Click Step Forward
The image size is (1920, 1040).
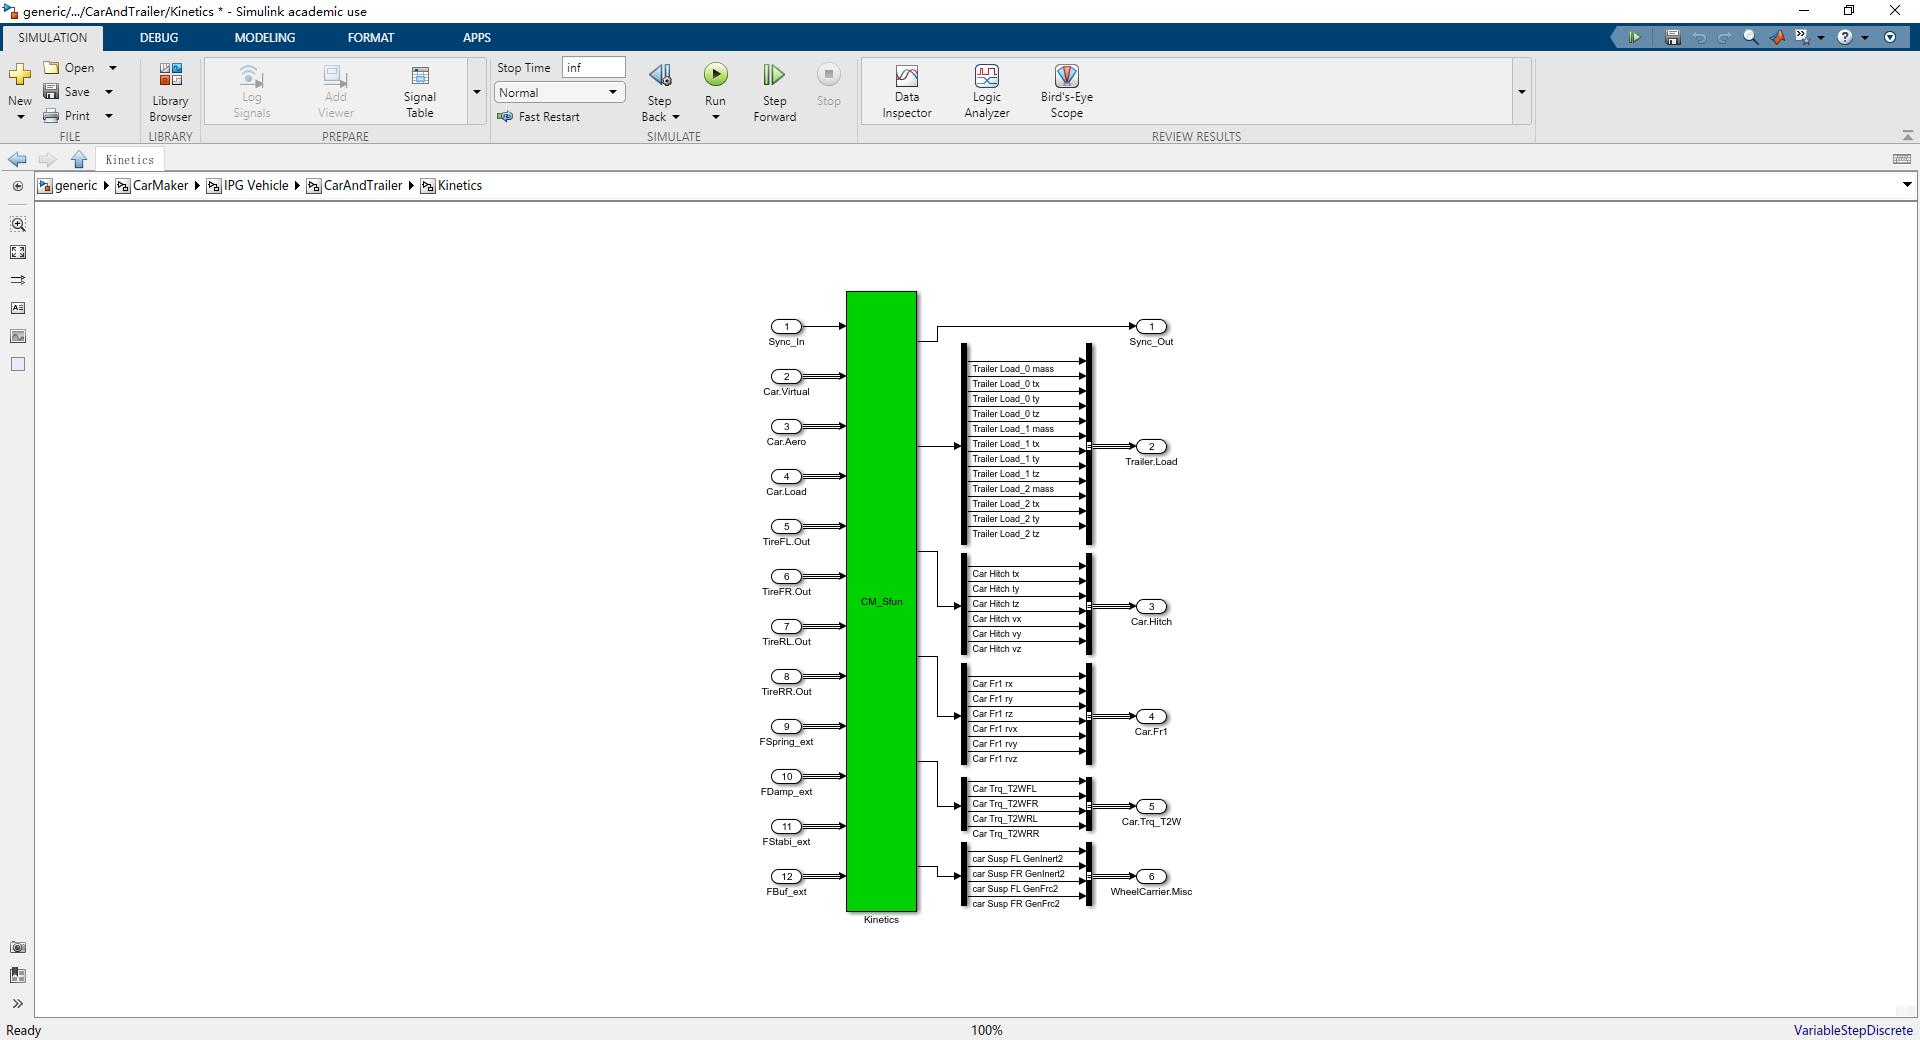(774, 92)
